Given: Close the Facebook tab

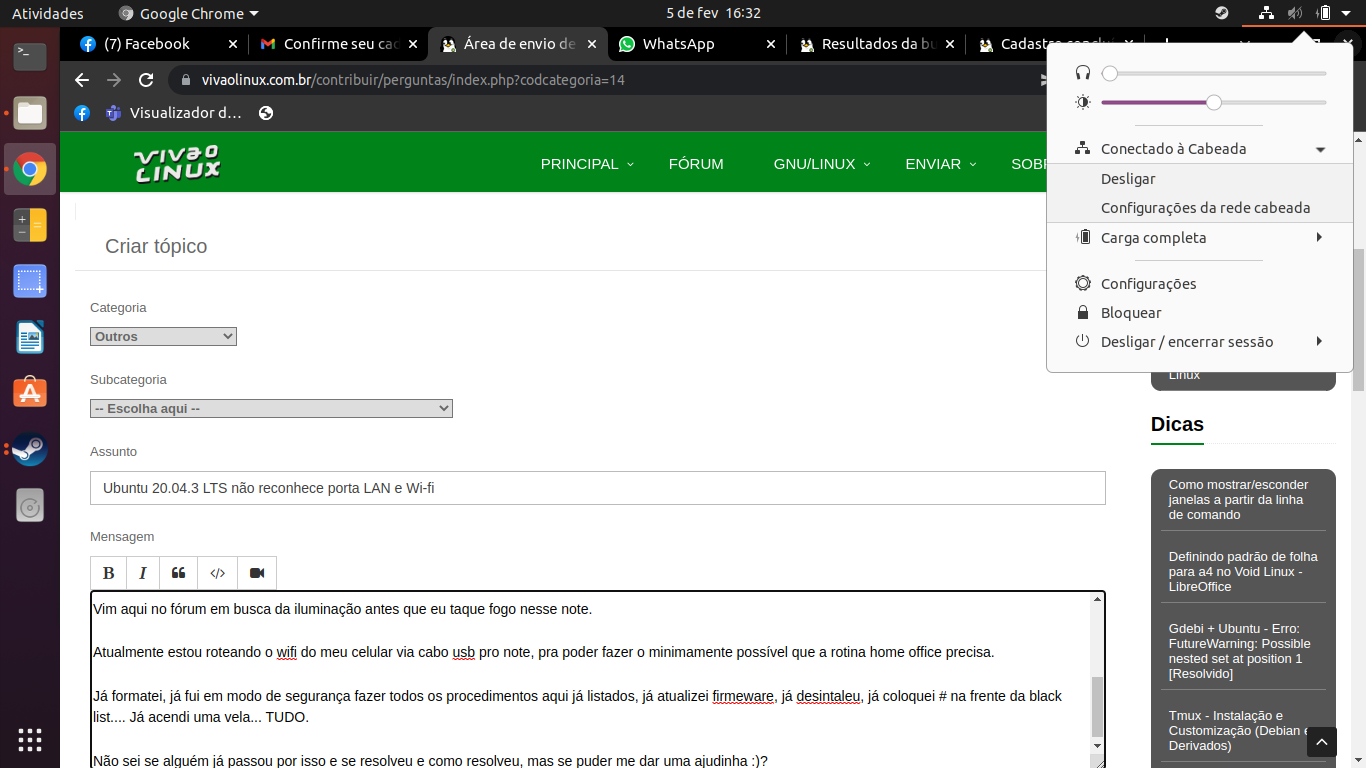Looking at the screenshot, I should 233,44.
